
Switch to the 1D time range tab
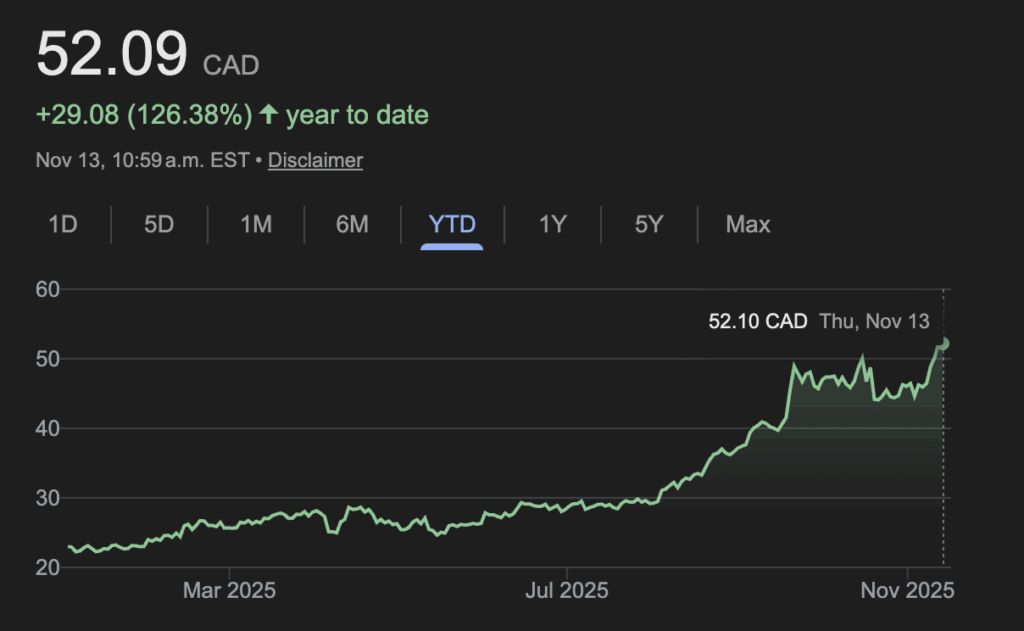click(63, 224)
